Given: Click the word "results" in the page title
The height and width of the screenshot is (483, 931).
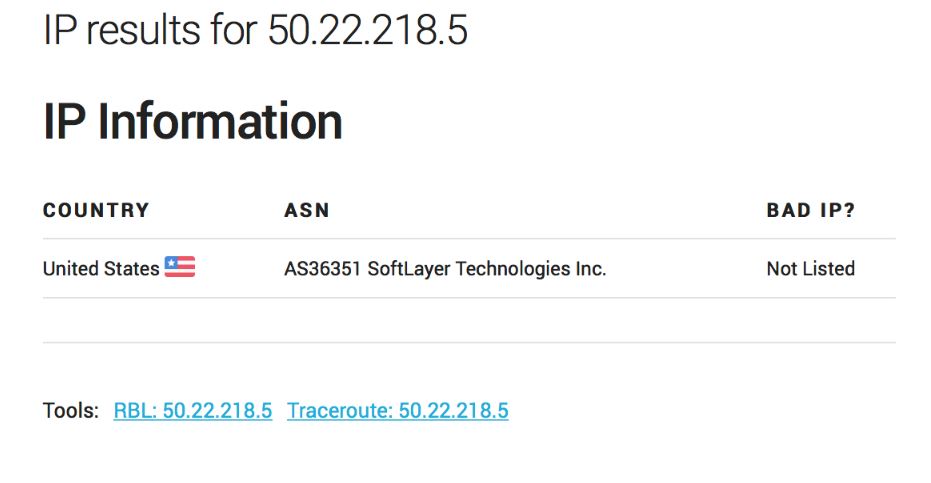Looking at the screenshot, I should [x=139, y=31].
